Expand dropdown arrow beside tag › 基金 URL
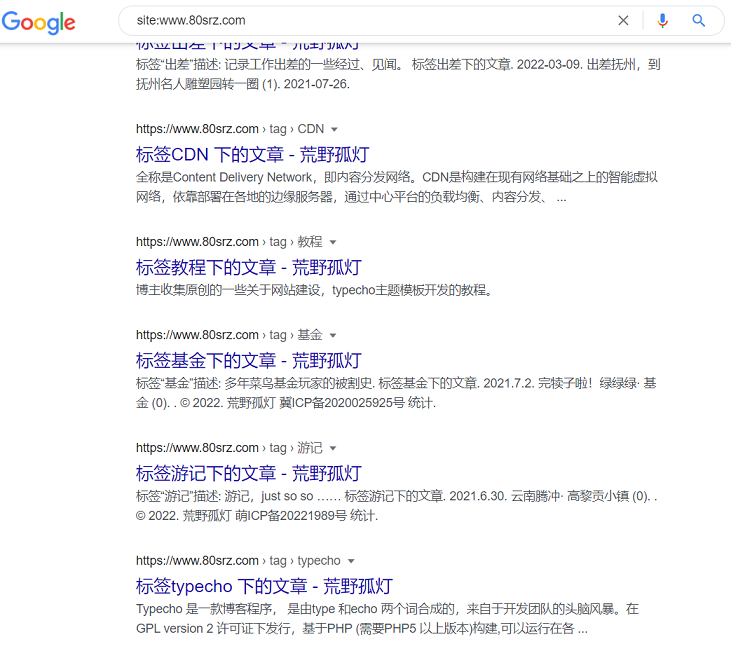The height and width of the screenshot is (658, 731). tap(333, 335)
